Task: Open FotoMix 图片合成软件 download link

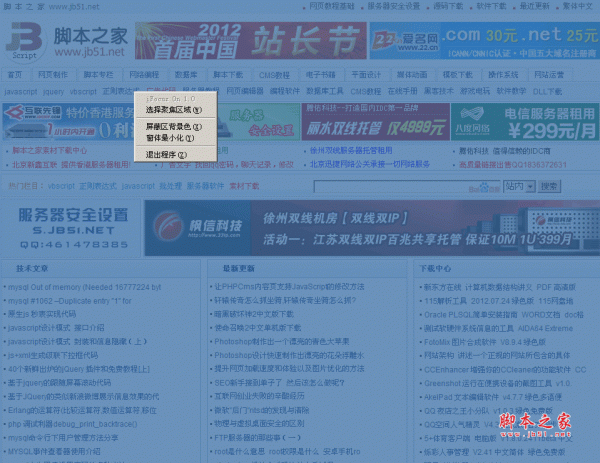Action: 485,342
